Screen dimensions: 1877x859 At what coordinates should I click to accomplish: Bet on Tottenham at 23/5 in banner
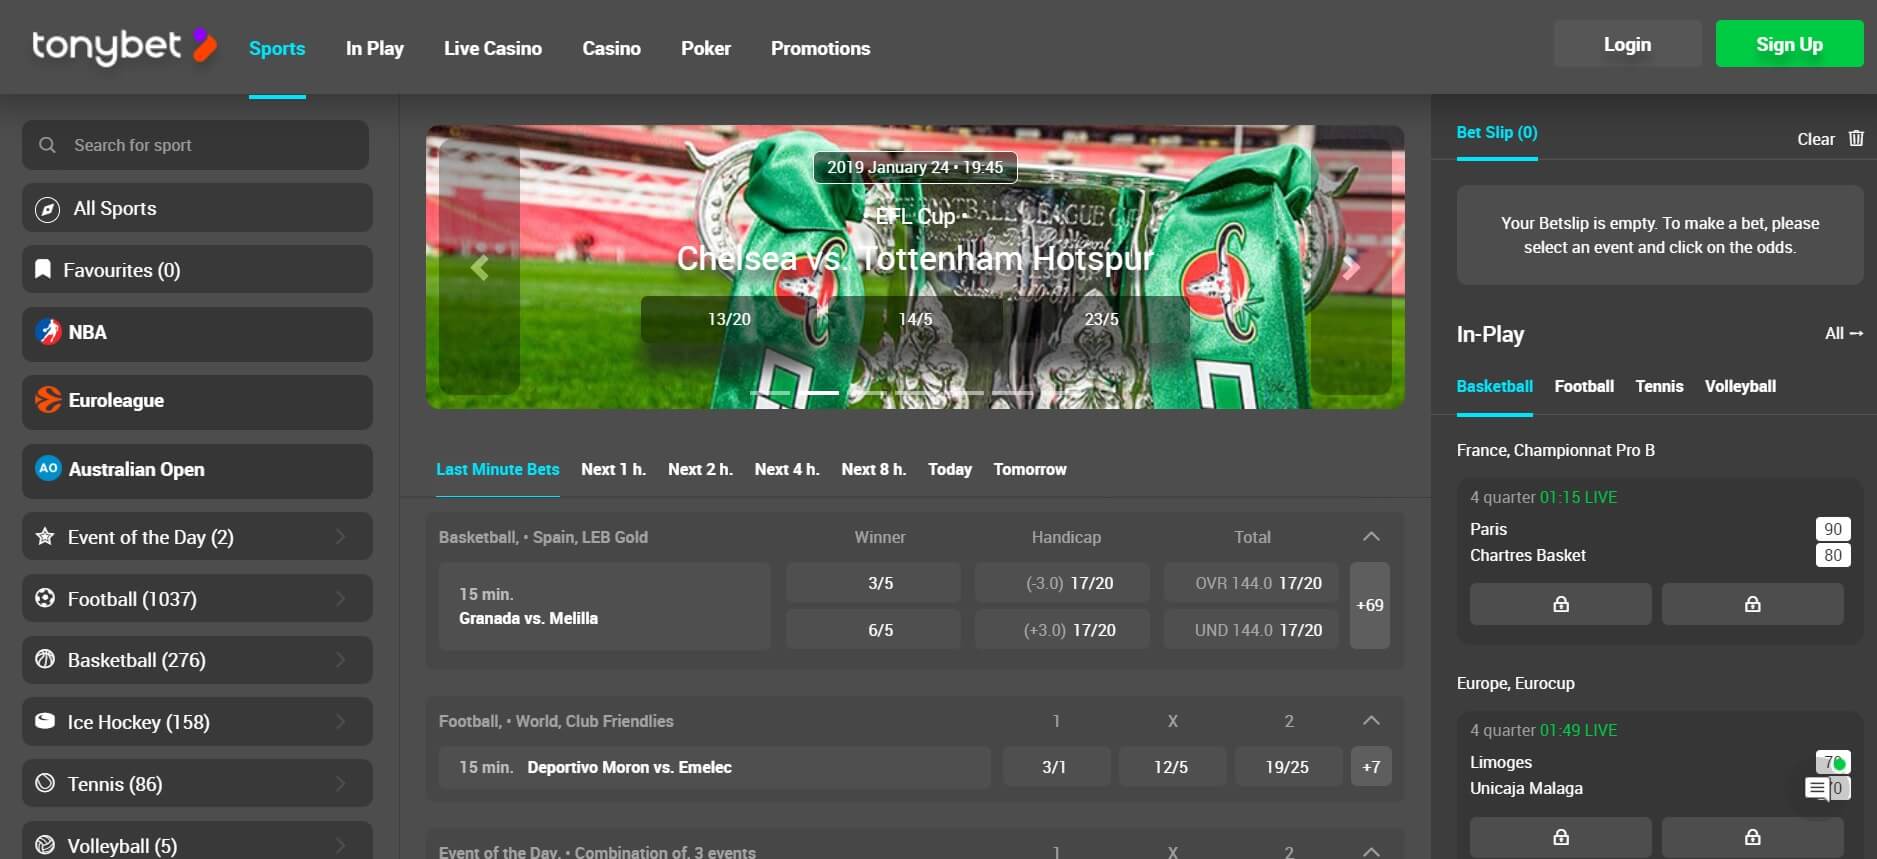point(1101,319)
